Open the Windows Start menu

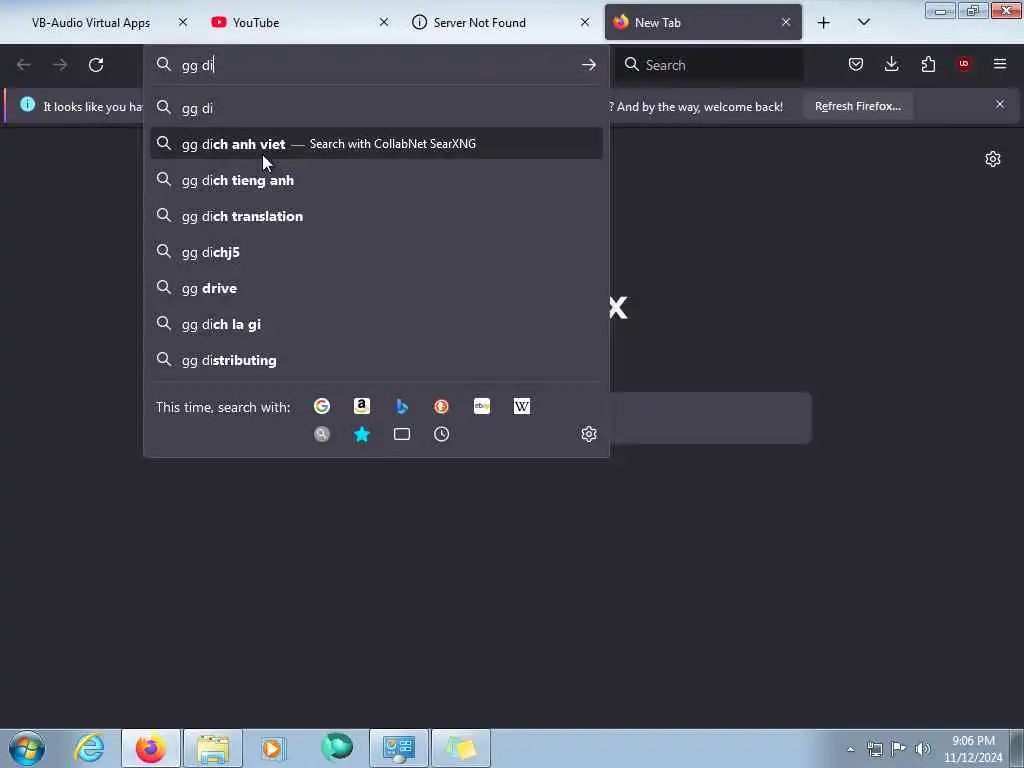[x=27, y=748]
